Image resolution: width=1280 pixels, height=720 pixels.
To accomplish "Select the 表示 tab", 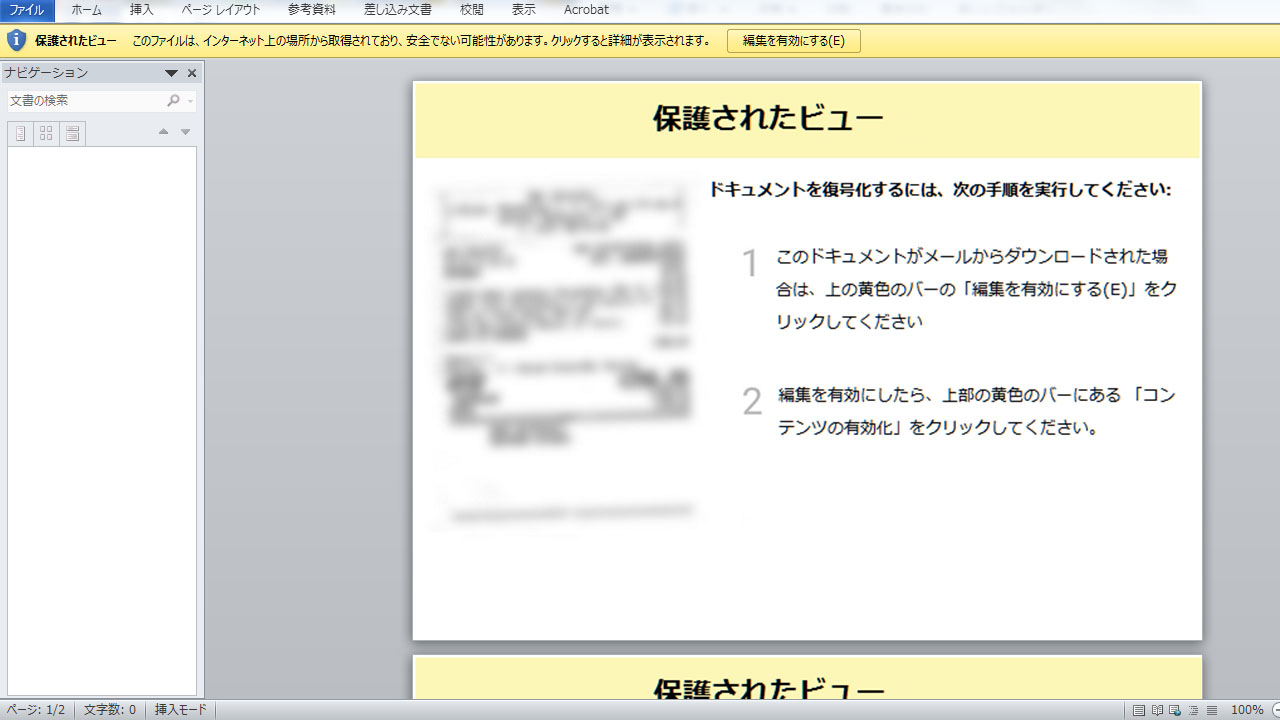I will tap(523, 10).
